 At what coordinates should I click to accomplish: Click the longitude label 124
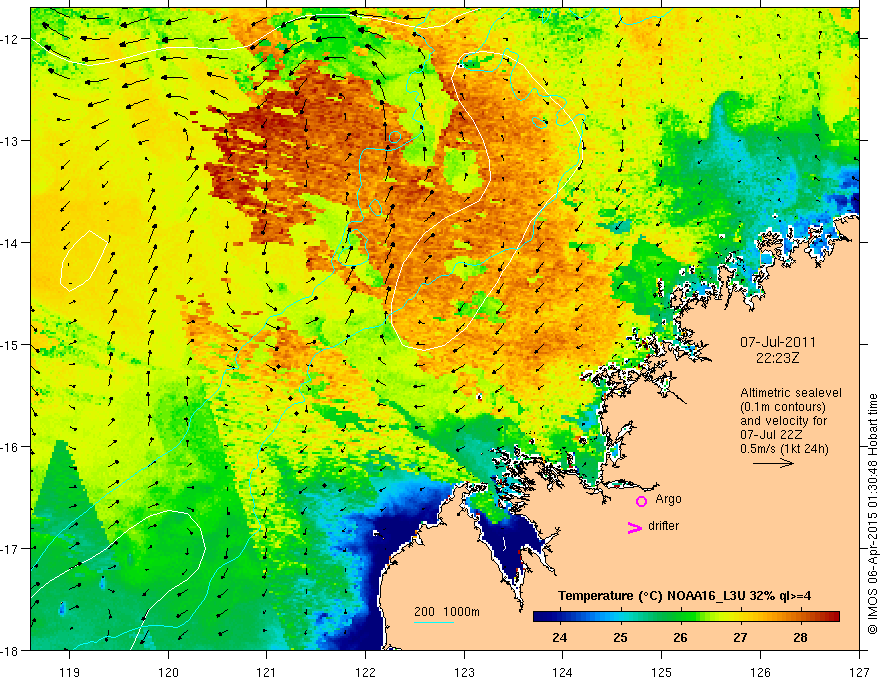pyautogui.click(x=563, y=672)
